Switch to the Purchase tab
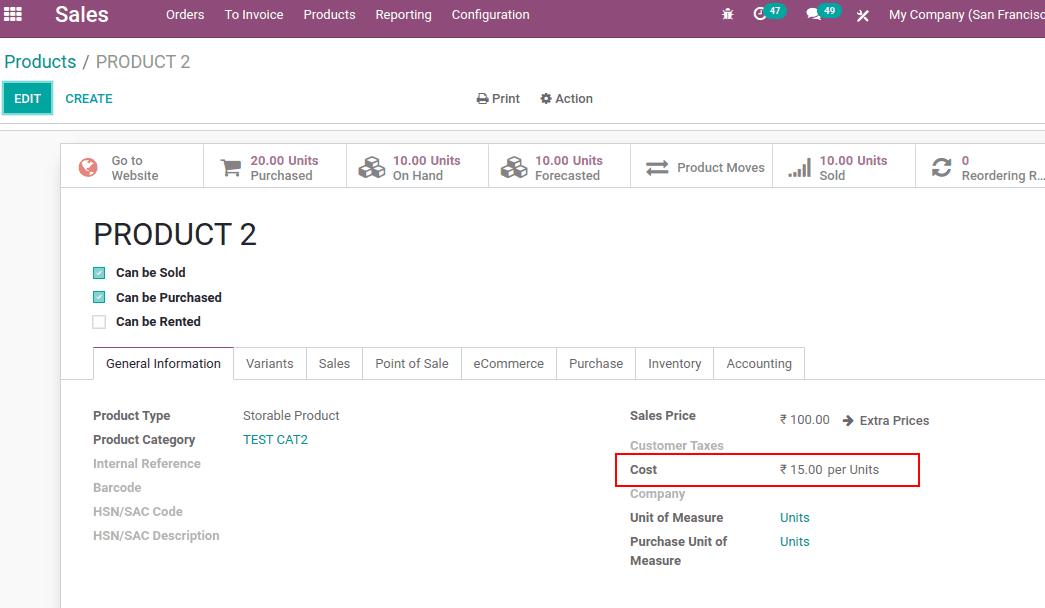This screenshot has height=608, width=1045. click(596, 363)
